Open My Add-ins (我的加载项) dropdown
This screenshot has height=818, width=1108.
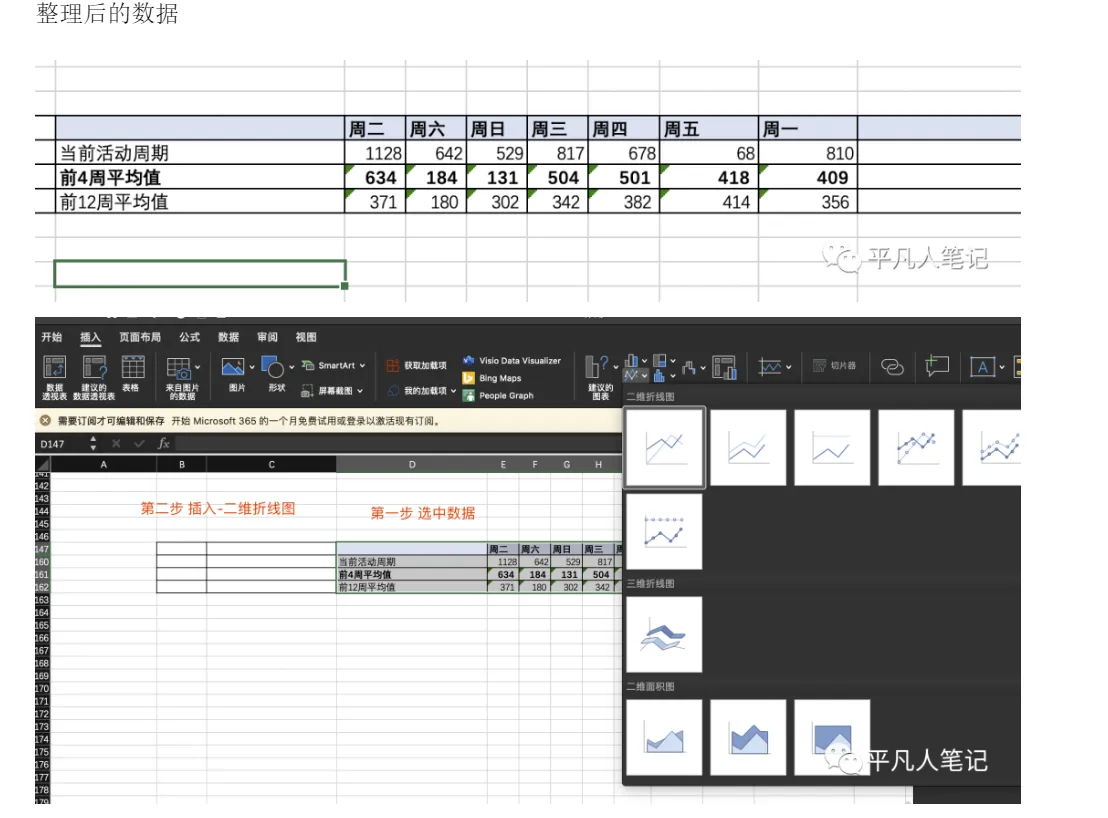click(x=453, y=391)
